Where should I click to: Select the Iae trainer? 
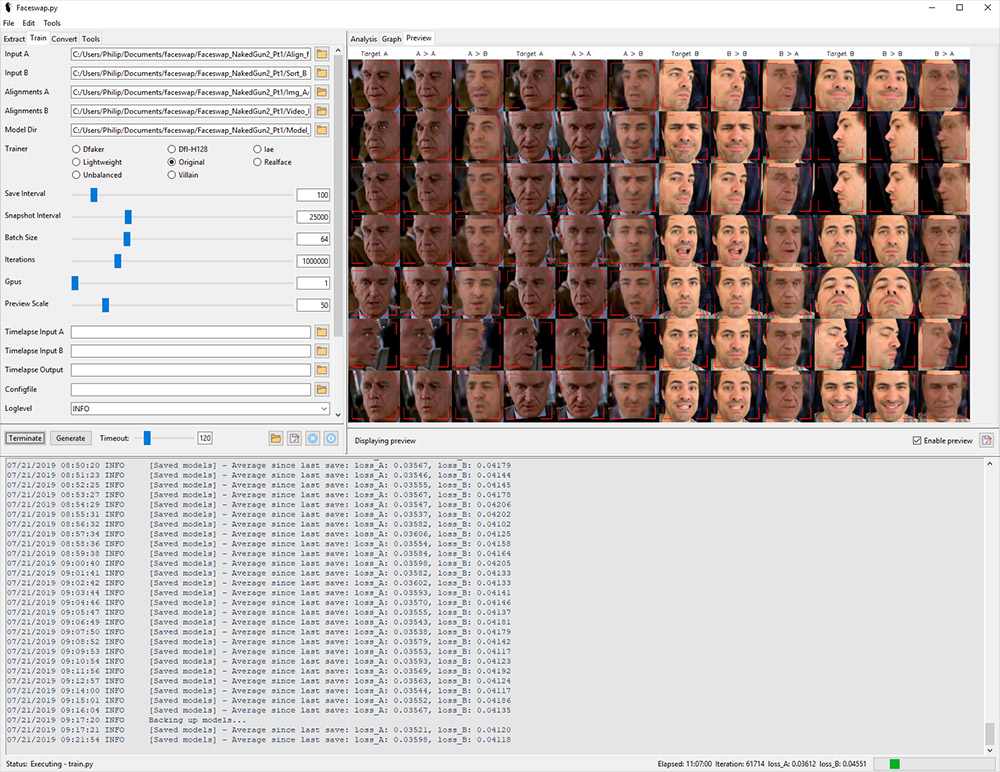click(x=263, y=149)
